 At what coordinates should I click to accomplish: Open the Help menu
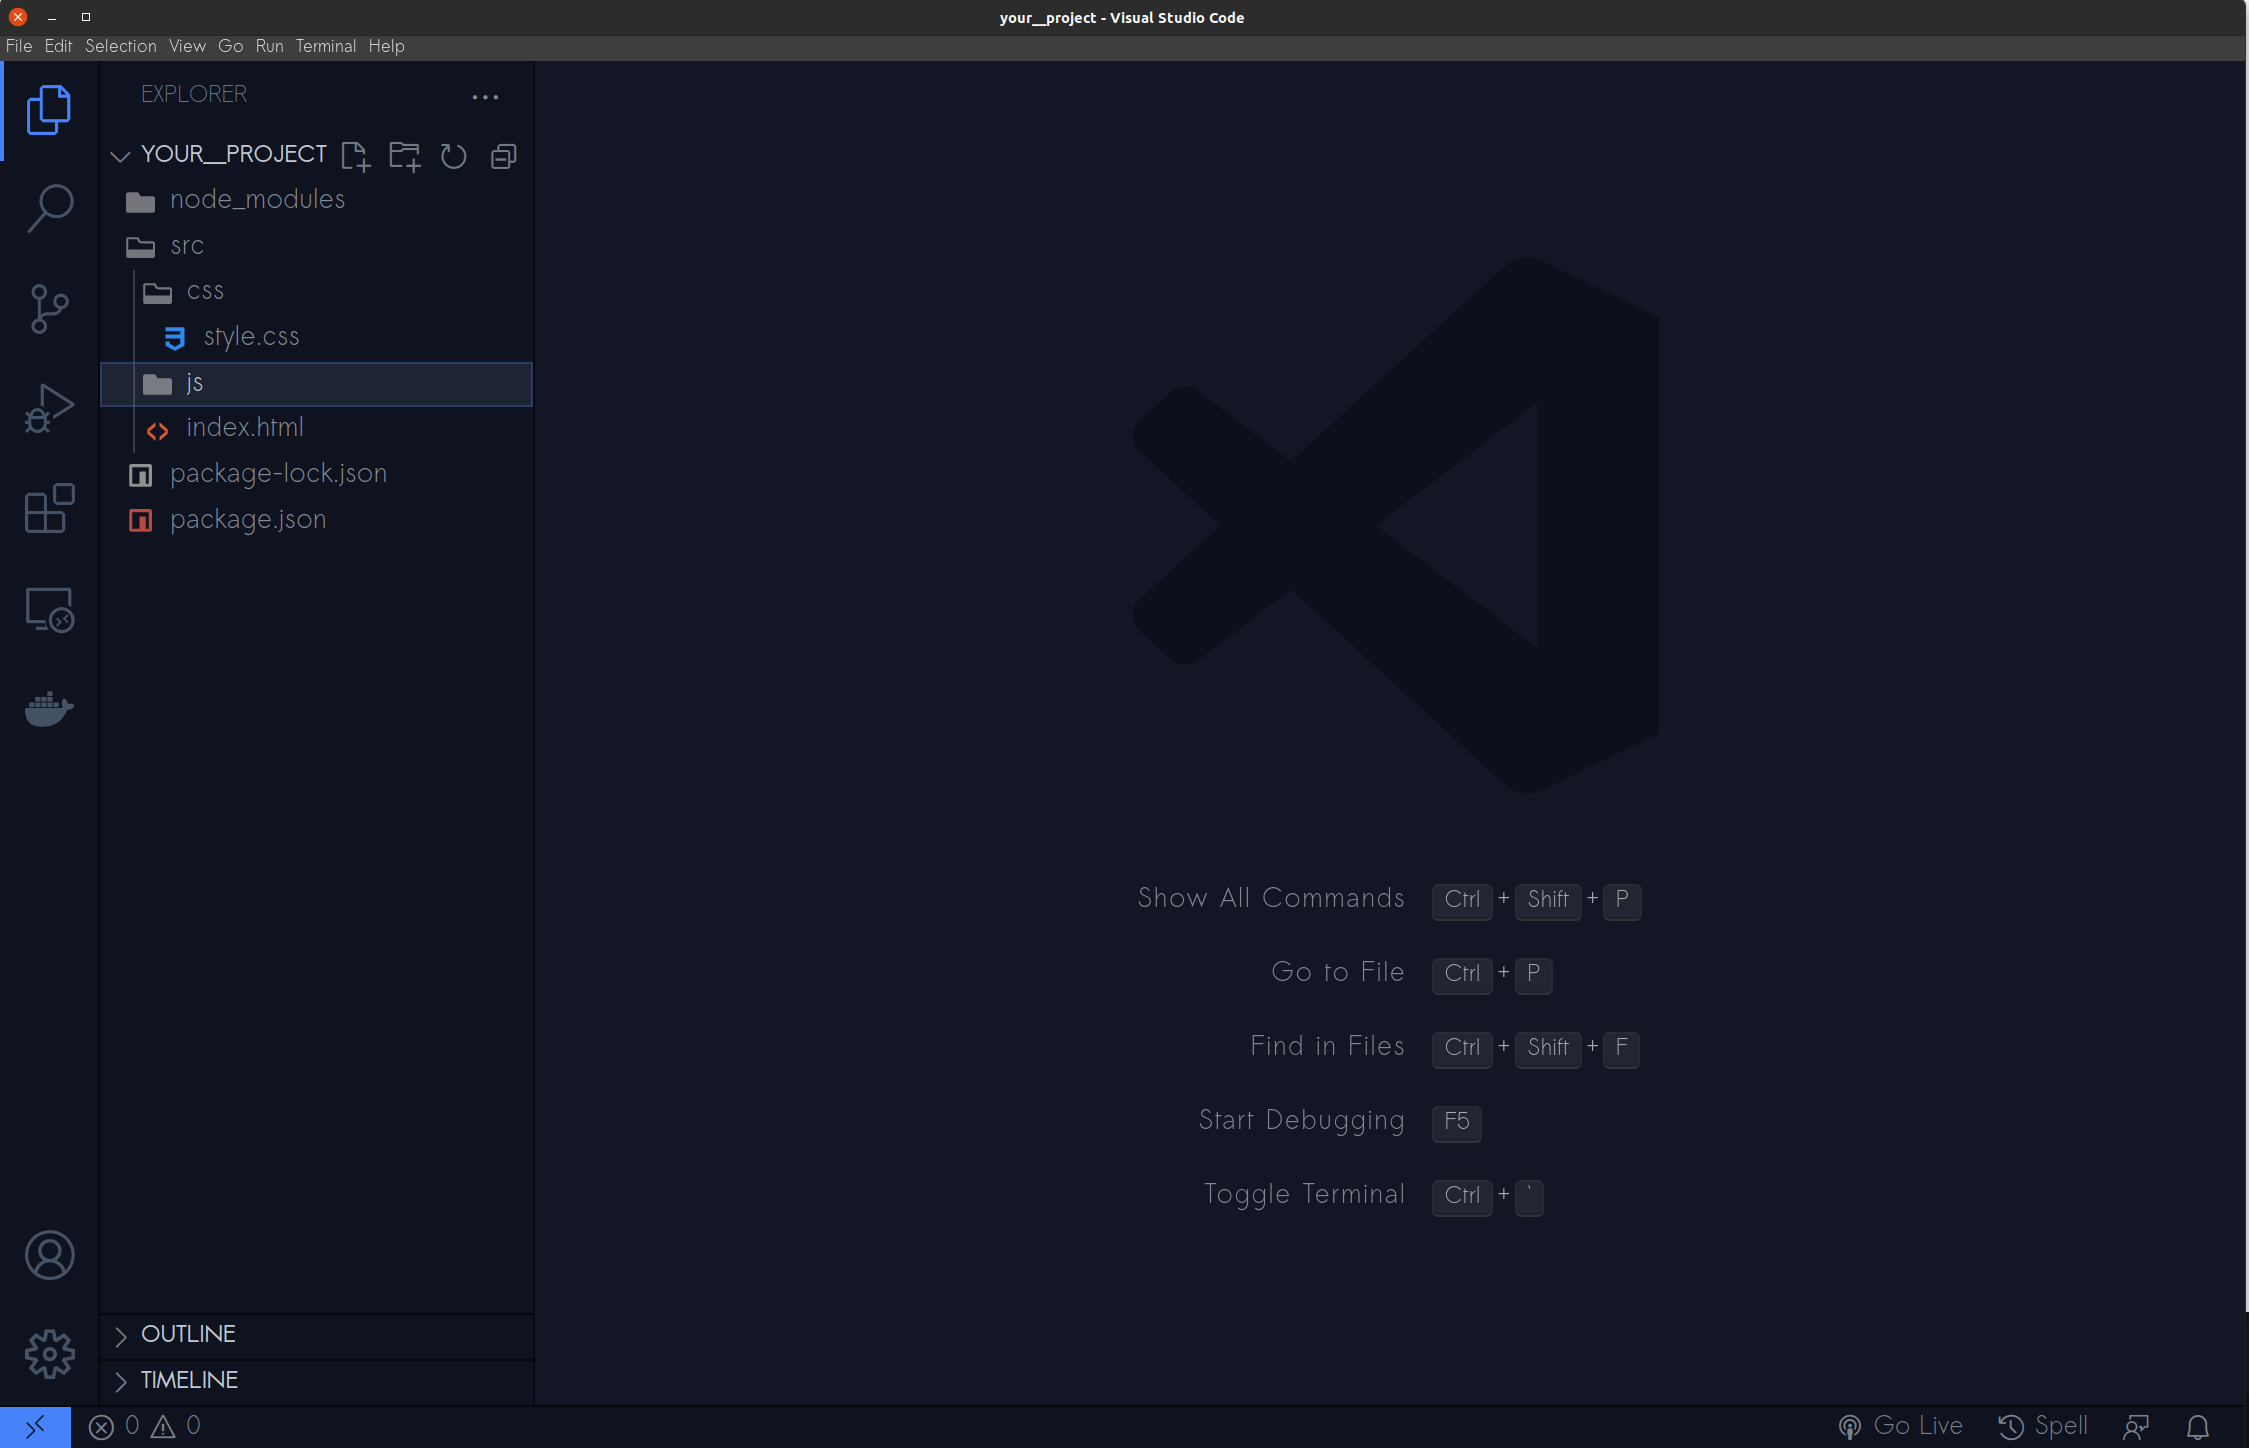tap(386, 46)
